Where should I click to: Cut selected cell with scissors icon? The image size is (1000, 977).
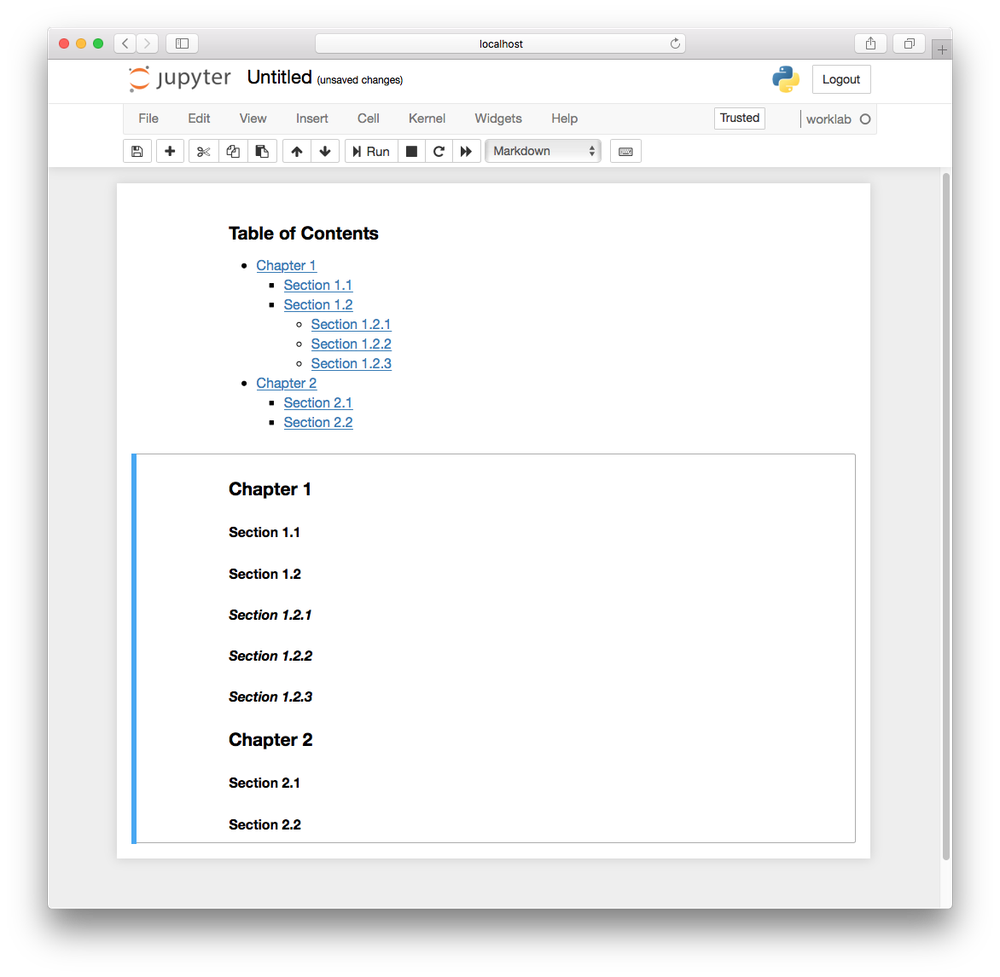203,151
